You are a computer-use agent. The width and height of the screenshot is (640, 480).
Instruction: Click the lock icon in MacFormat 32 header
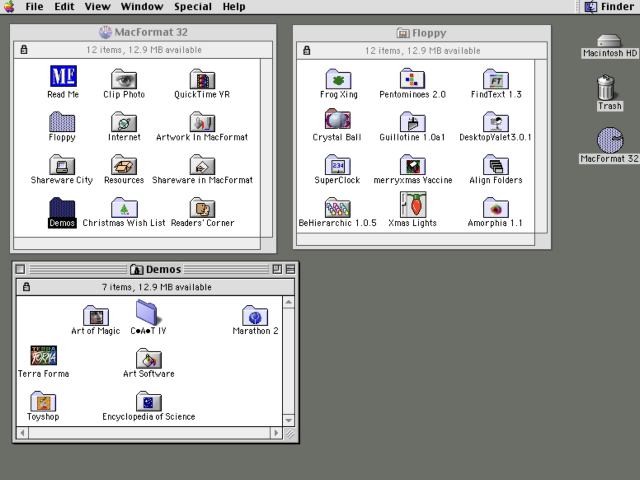pyautogui.click(x=24, y=50)
